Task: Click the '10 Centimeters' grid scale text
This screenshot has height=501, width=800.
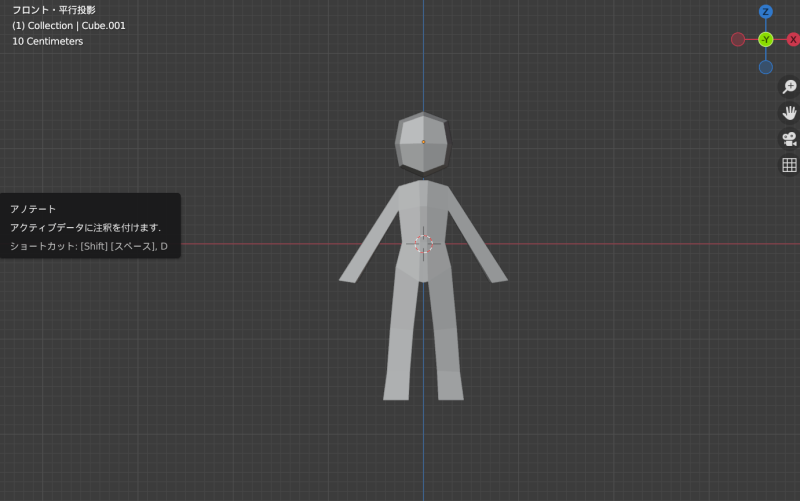Action: click(x=47, y=41)
